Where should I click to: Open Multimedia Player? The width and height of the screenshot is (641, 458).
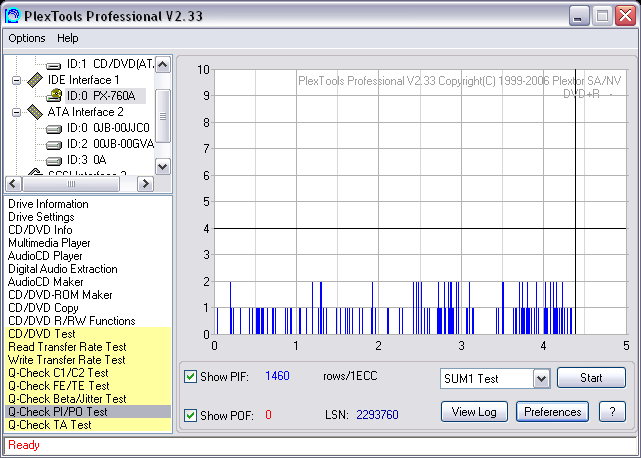49,243
